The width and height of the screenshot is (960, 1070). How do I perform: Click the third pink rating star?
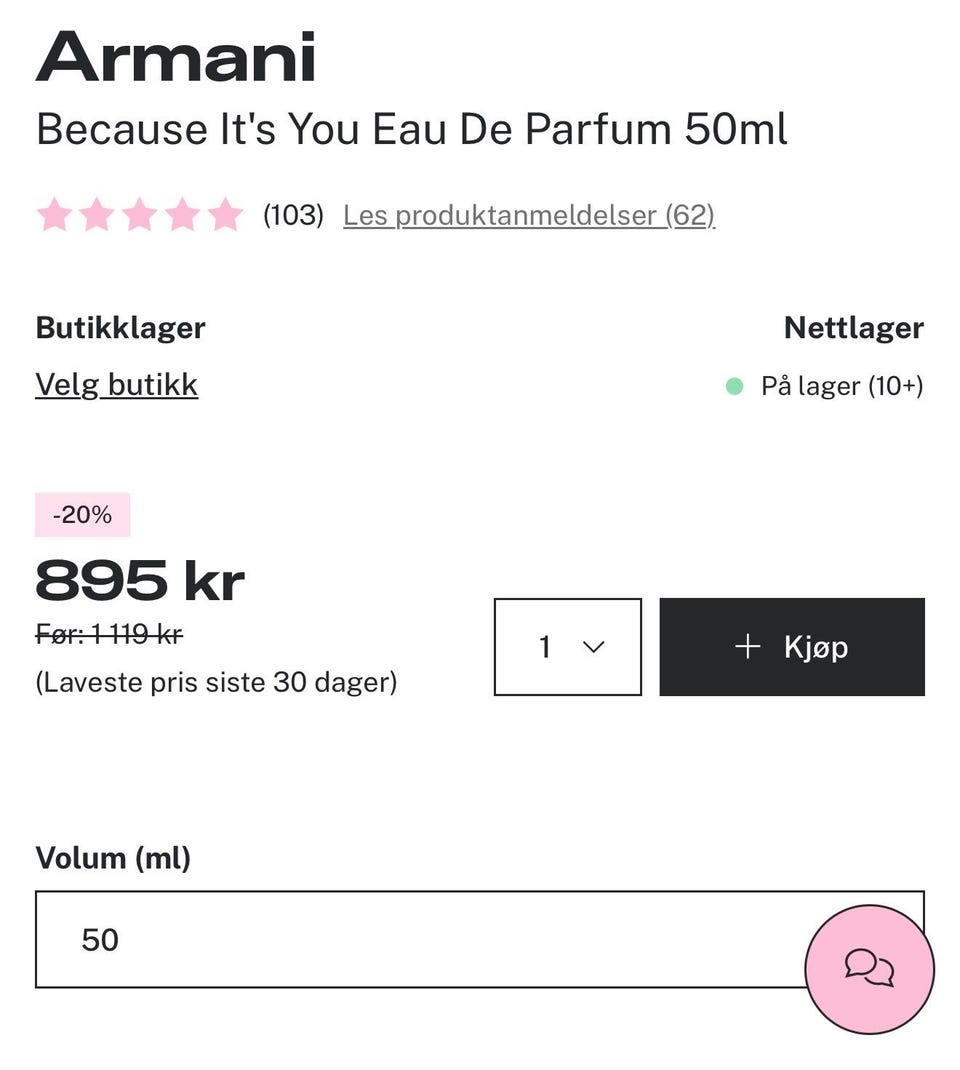(140, 214)
